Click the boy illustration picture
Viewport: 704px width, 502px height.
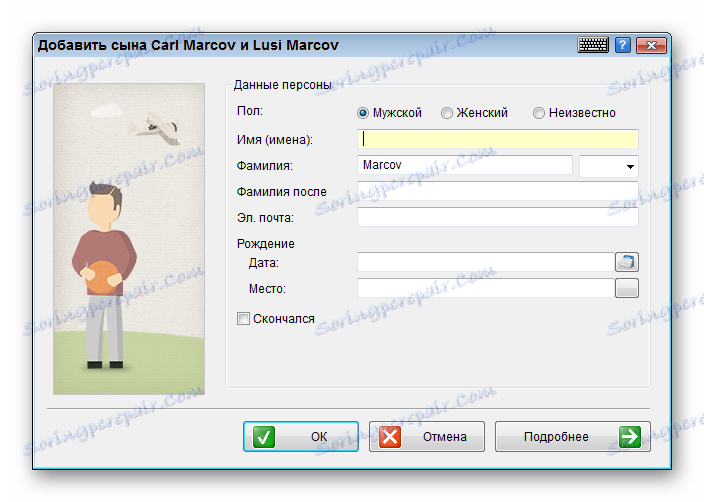129,239
